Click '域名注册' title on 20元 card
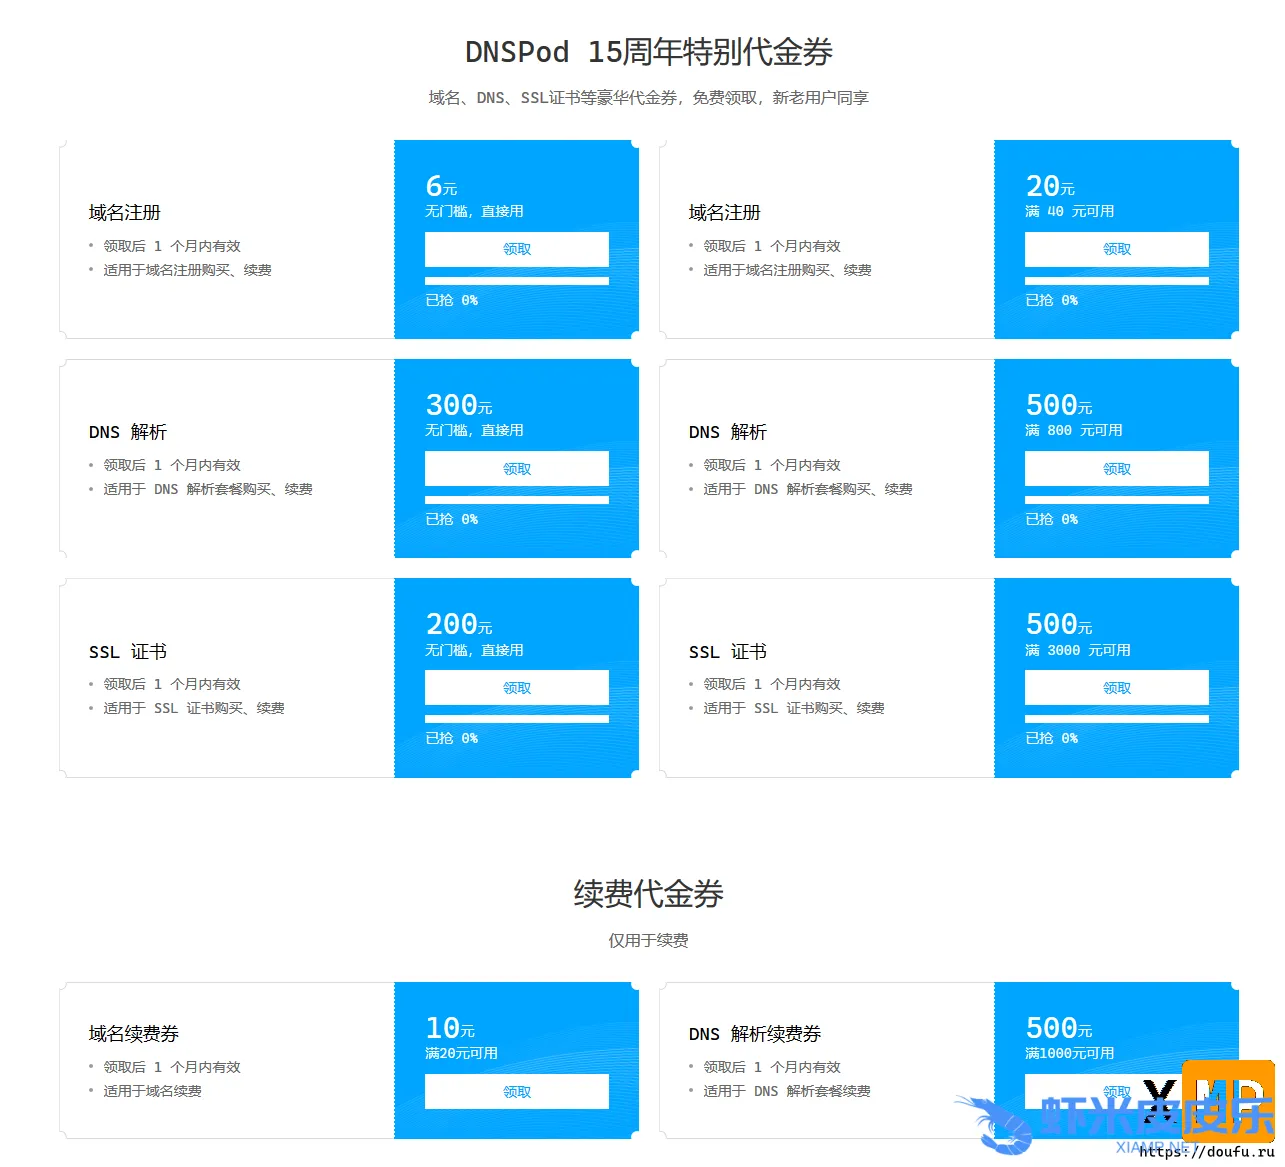 coord(725,213)
